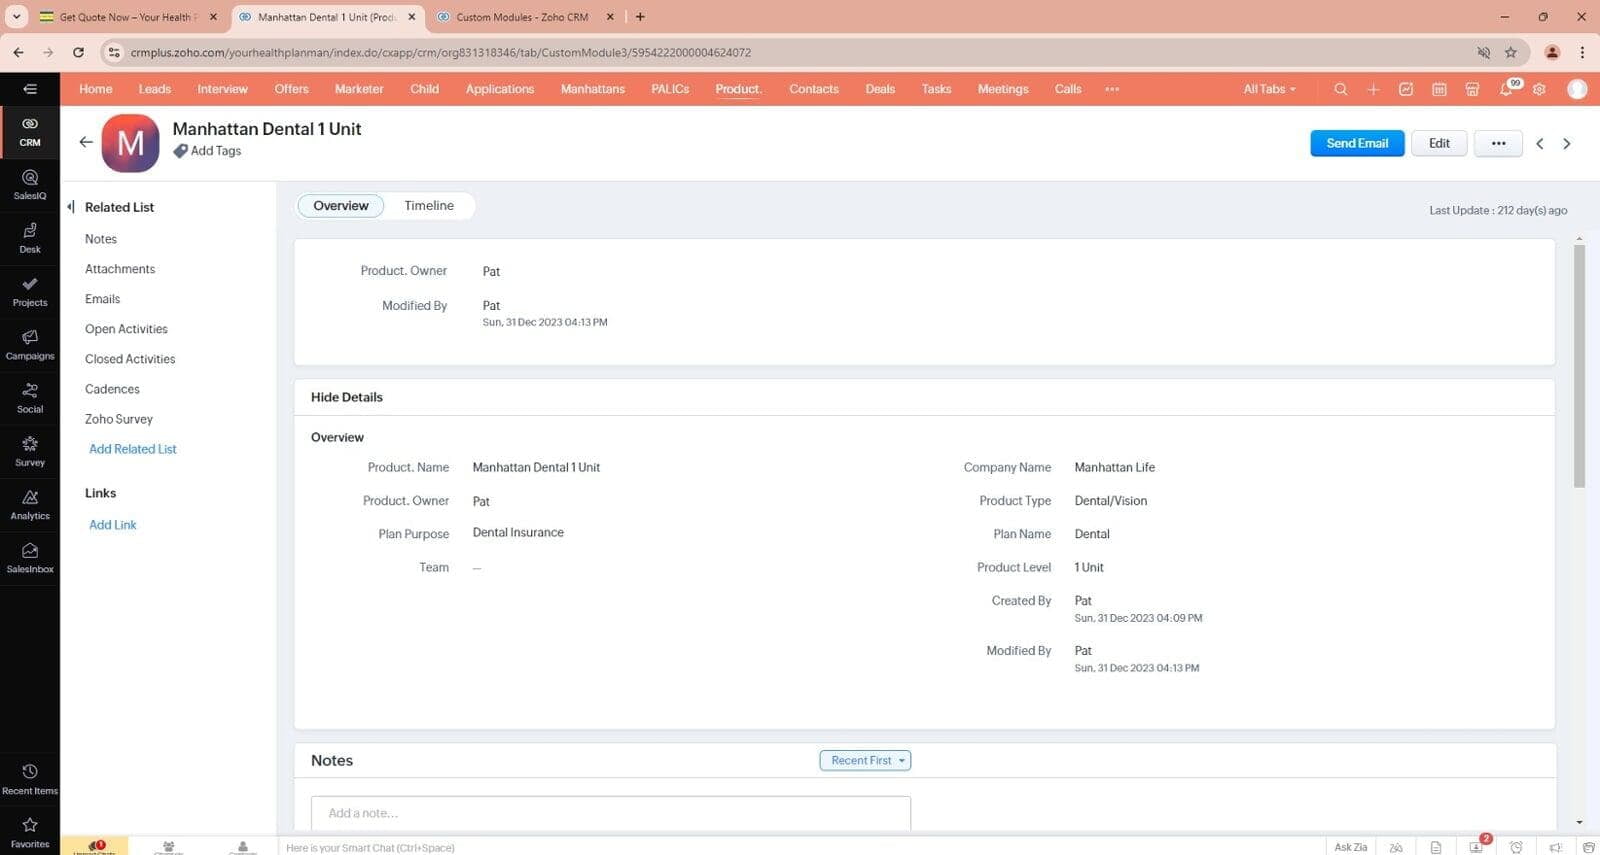Click the search icon in CRM header

pos(1340,89)
